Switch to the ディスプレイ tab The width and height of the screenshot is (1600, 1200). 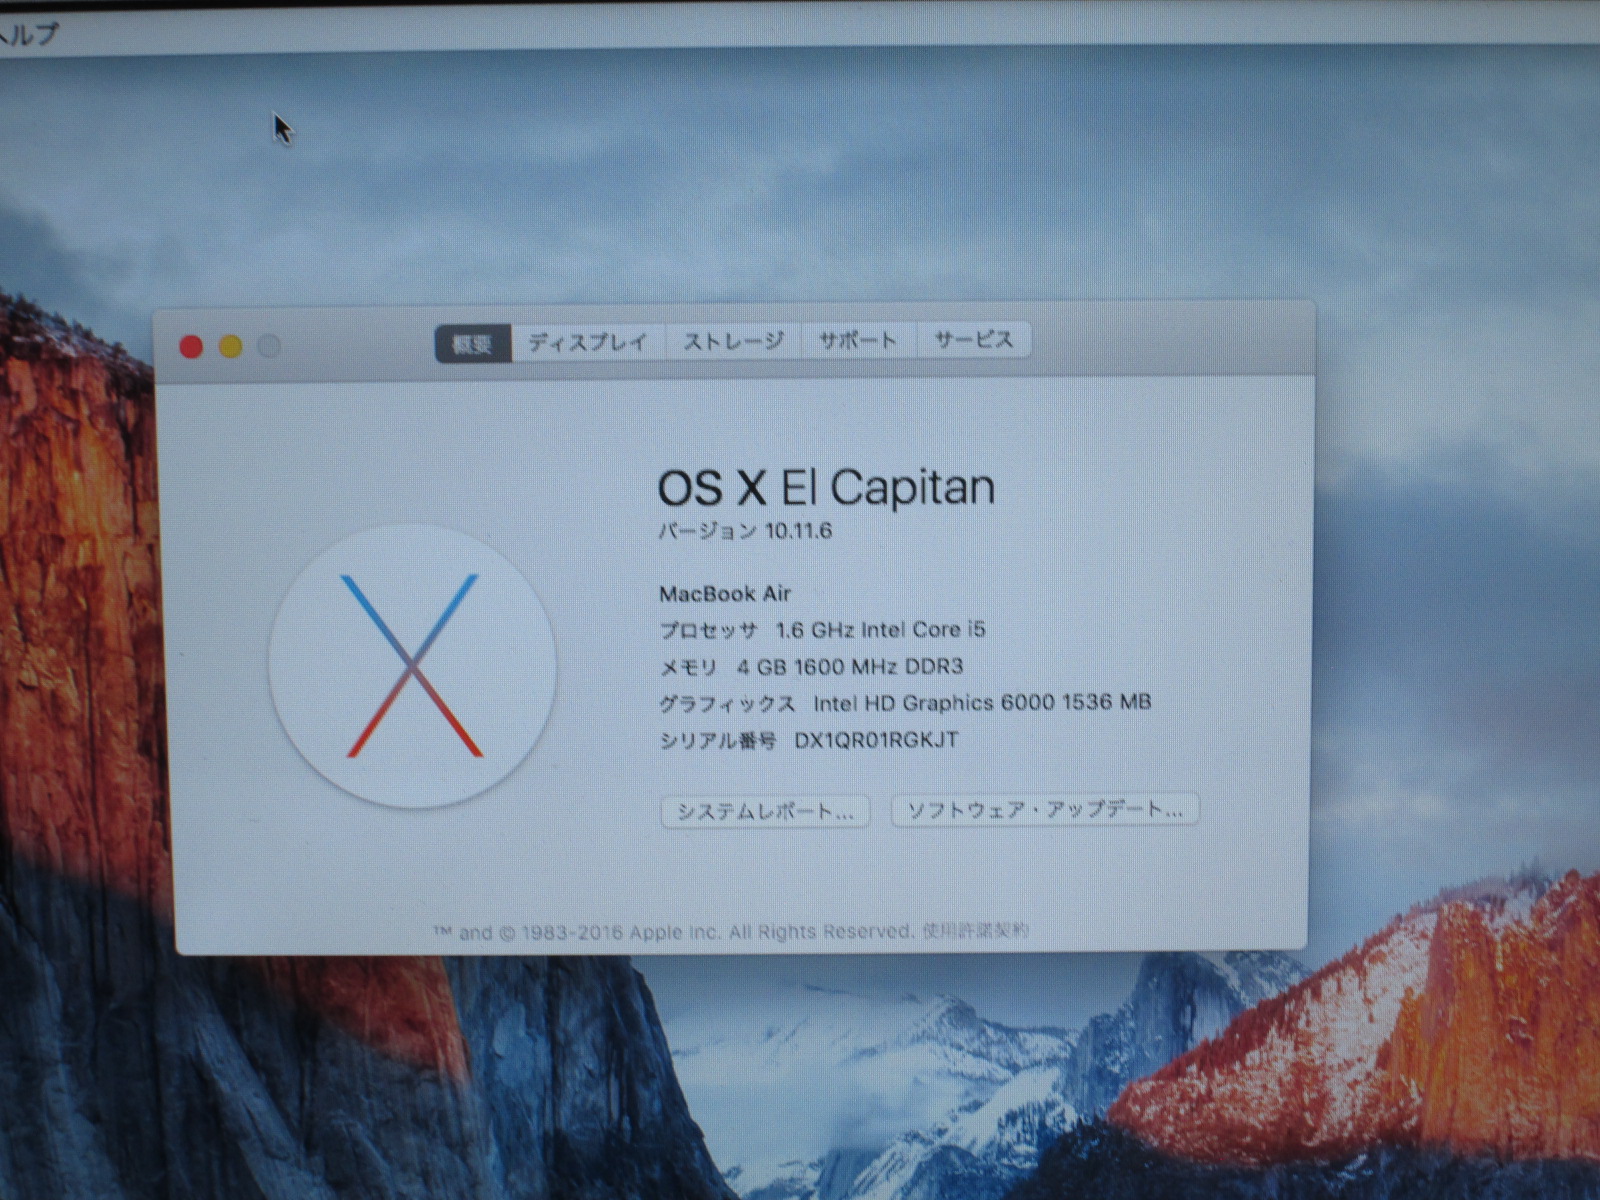pyautogui.click(x=588, y=343)
